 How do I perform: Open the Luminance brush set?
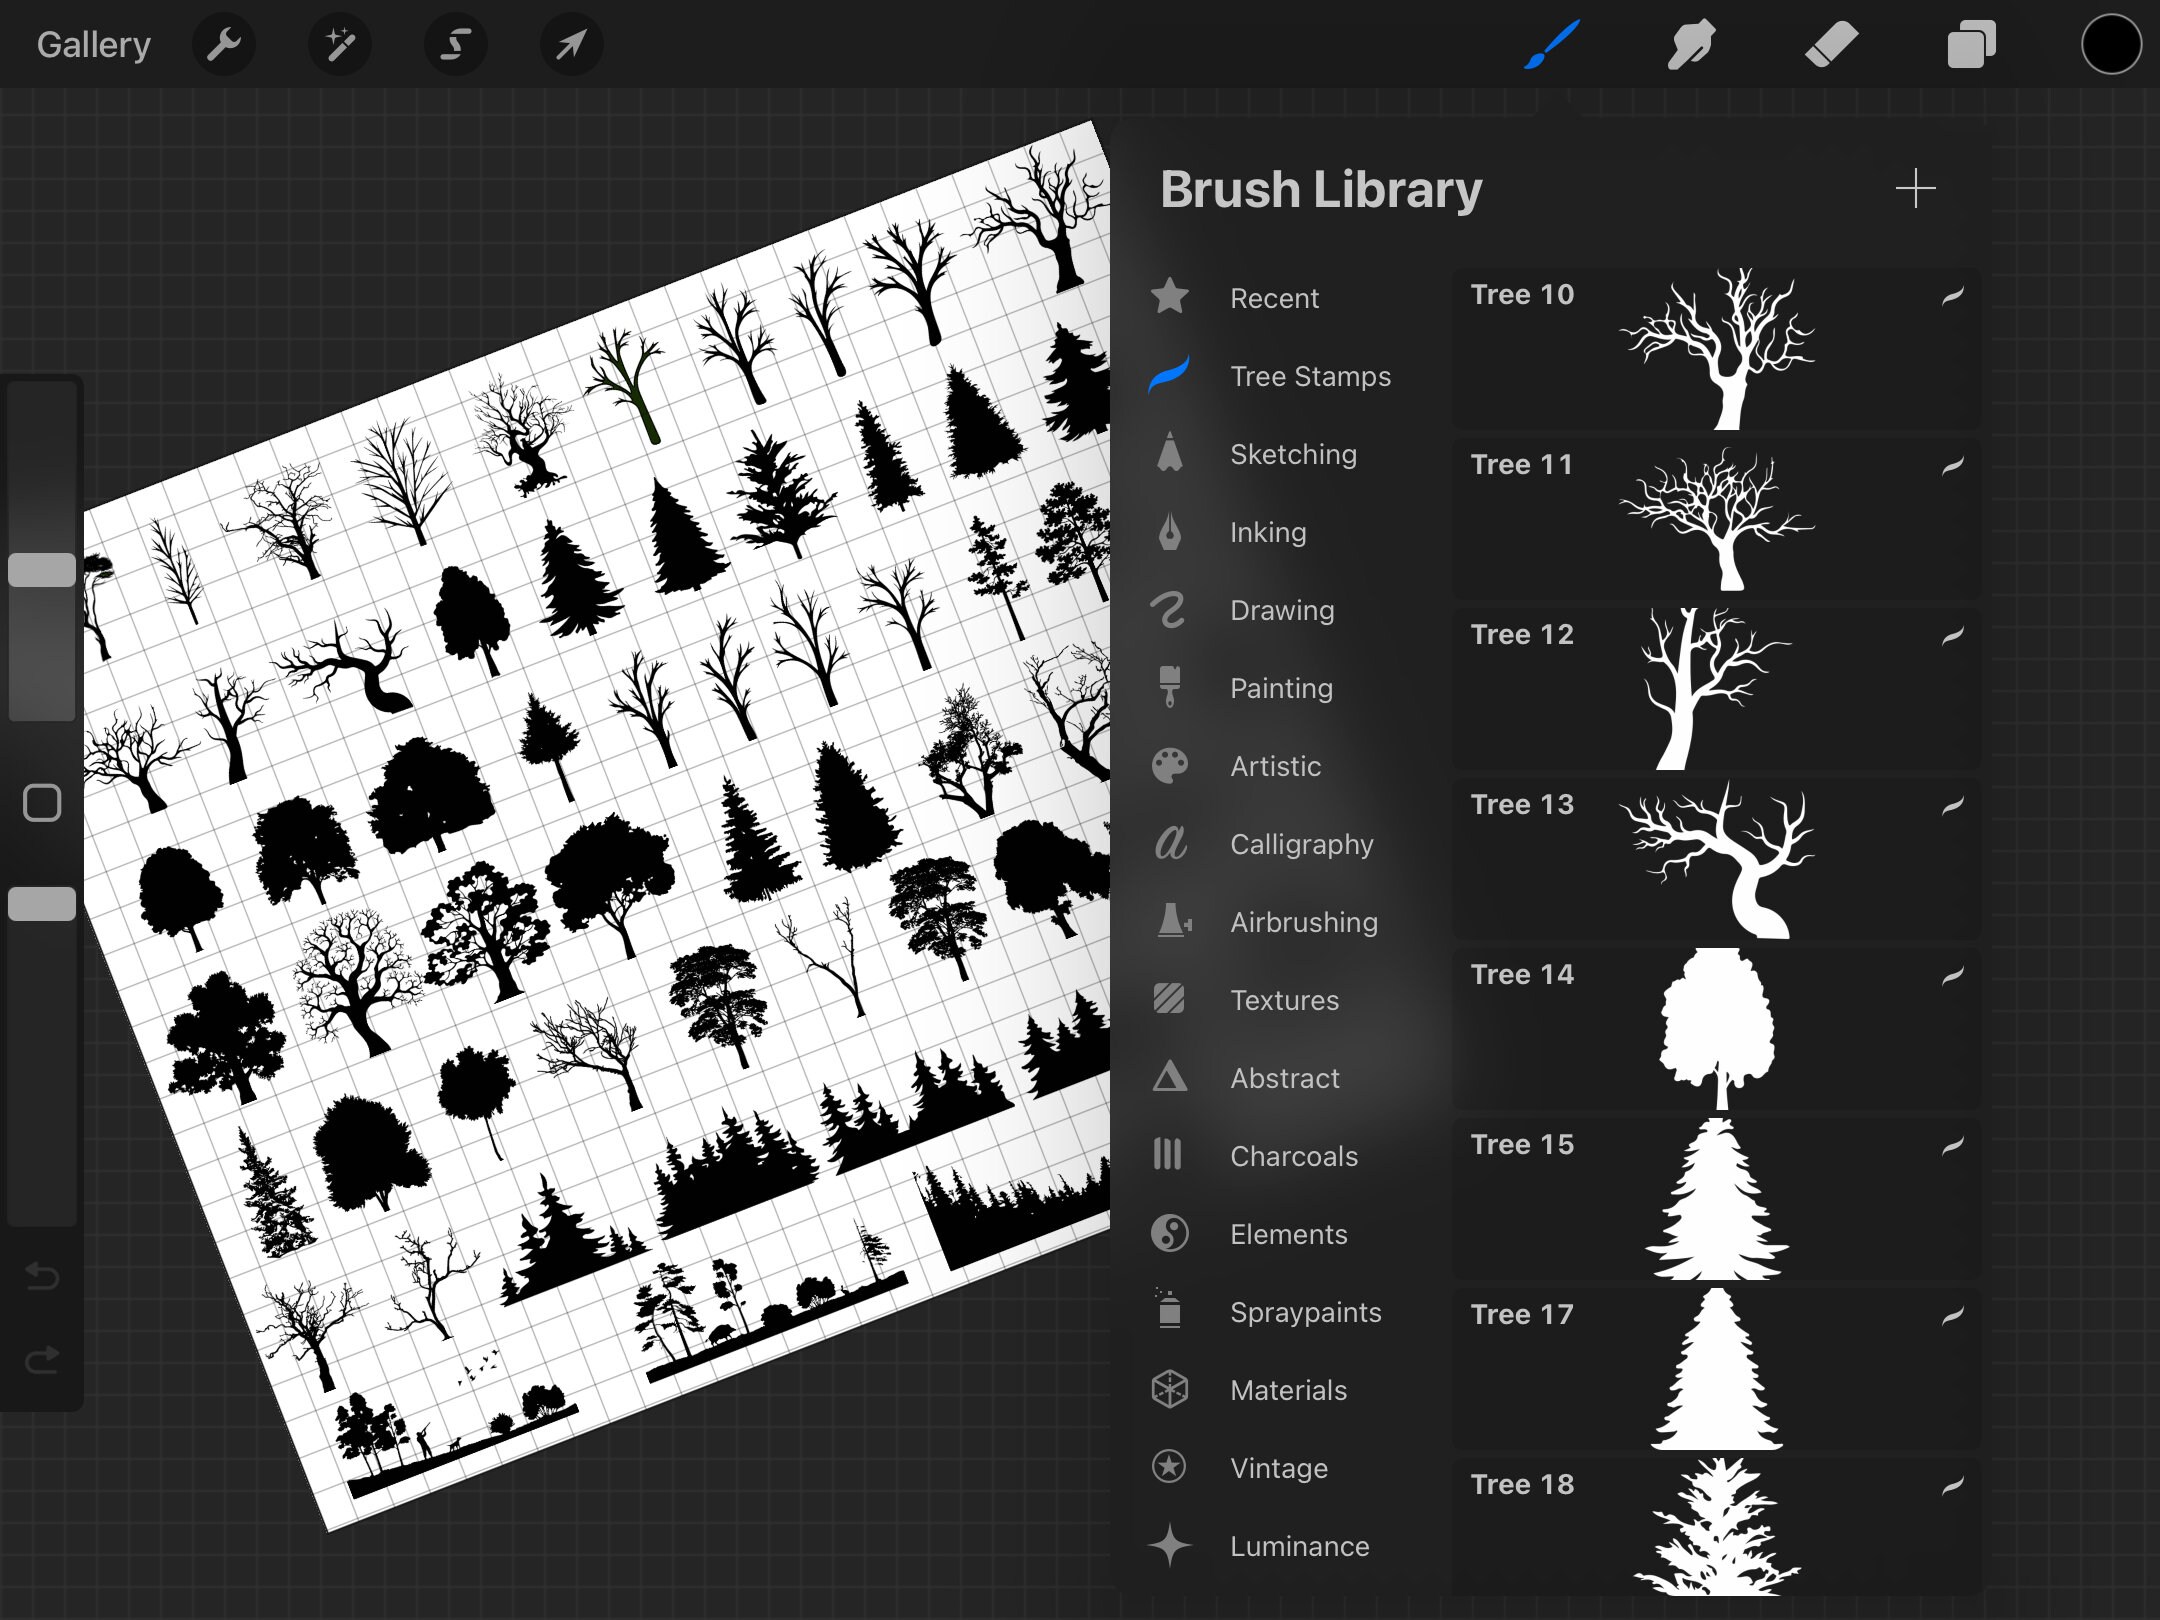(1299, 1546)
